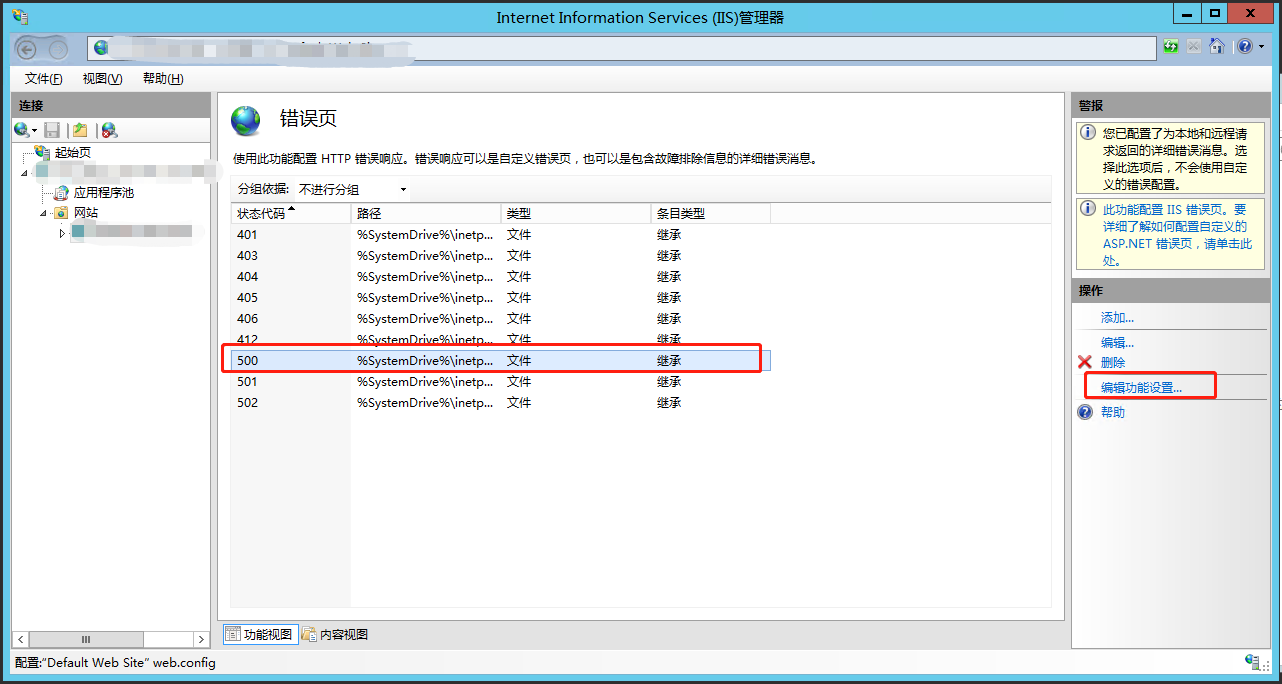This screenshot has width=1282, height=684.
Task: Select the 404 error page row
Action: pyautogui.click(x=500, y=276)
